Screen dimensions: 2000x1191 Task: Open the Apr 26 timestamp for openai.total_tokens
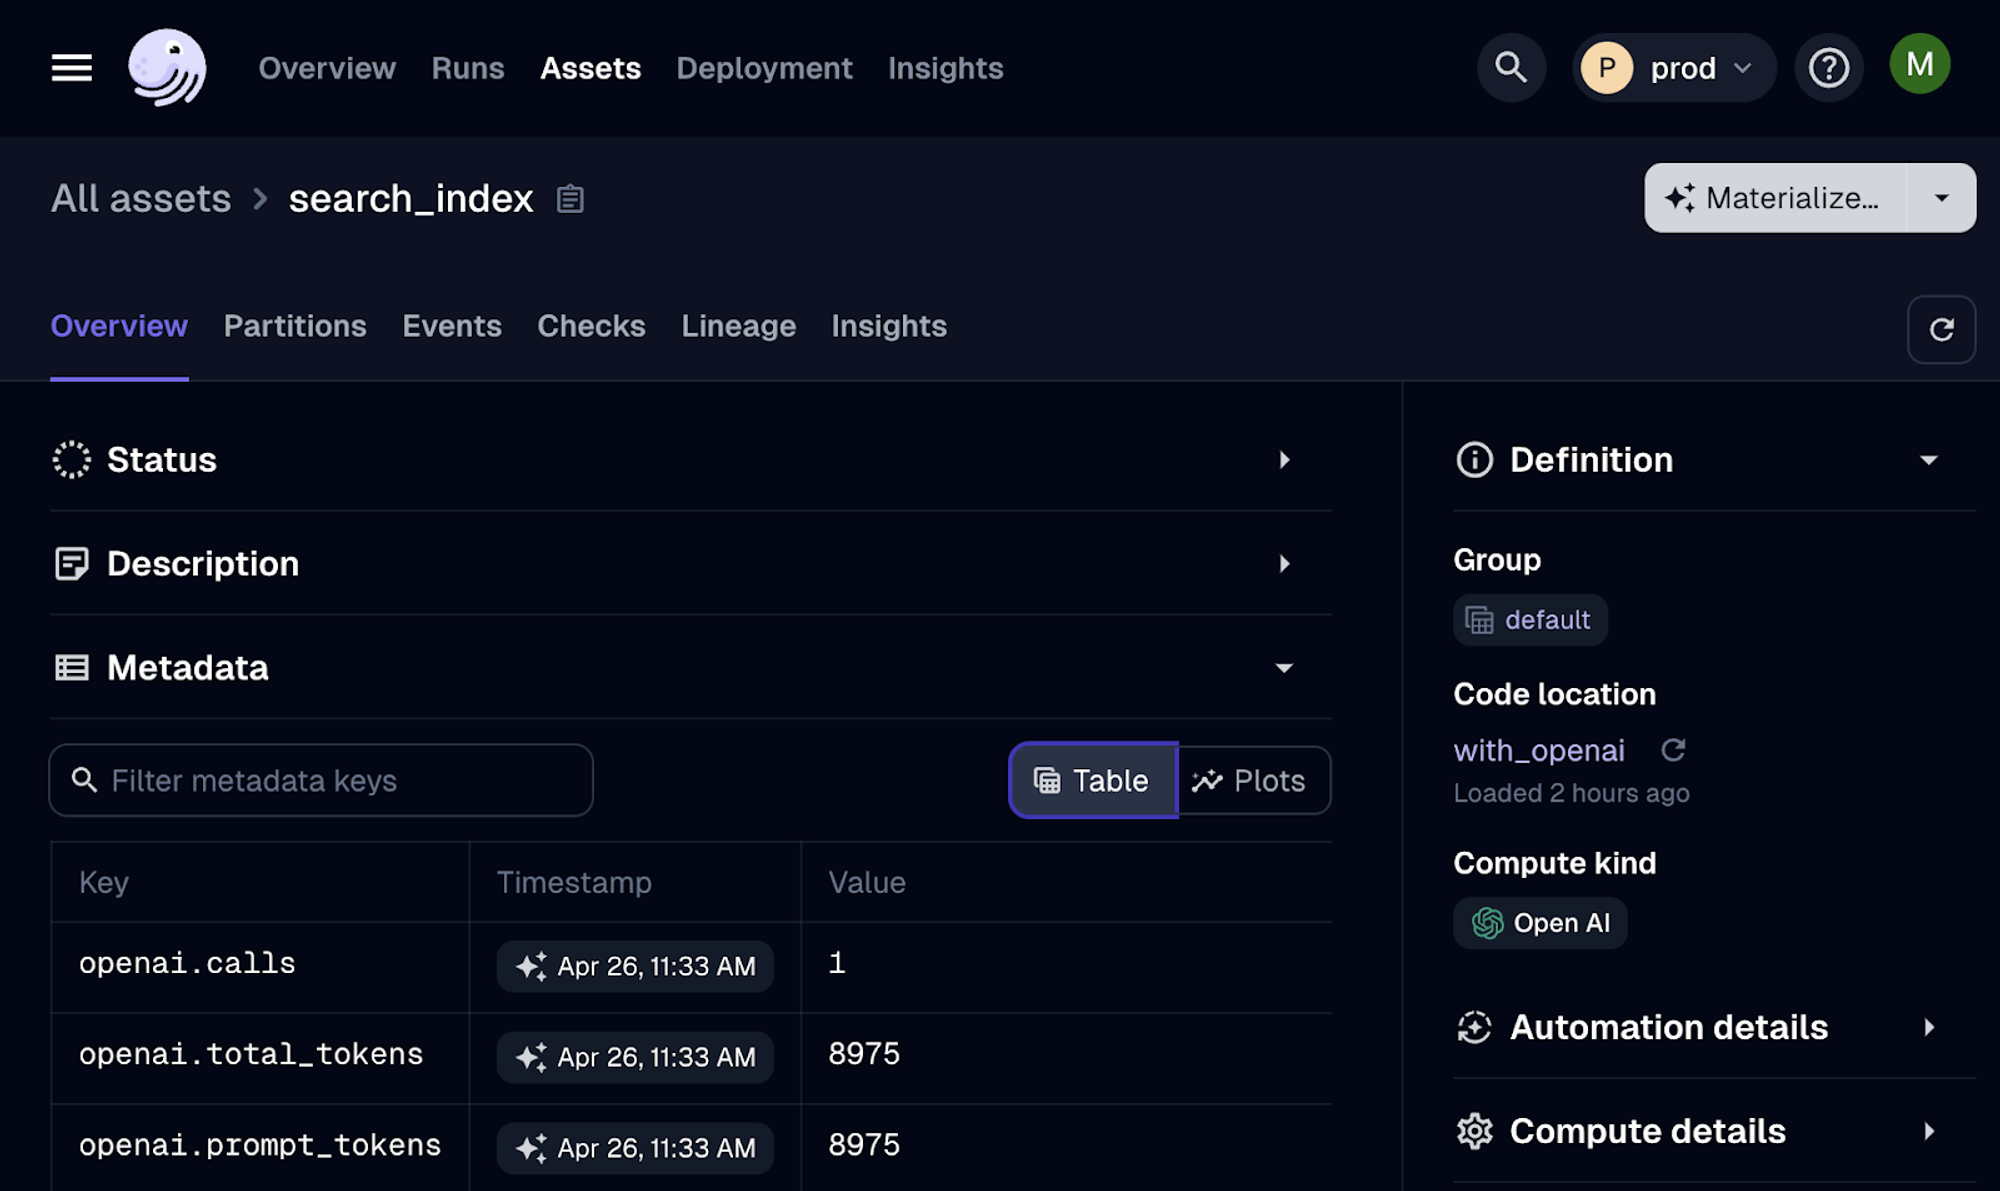tap(635, 1057)
